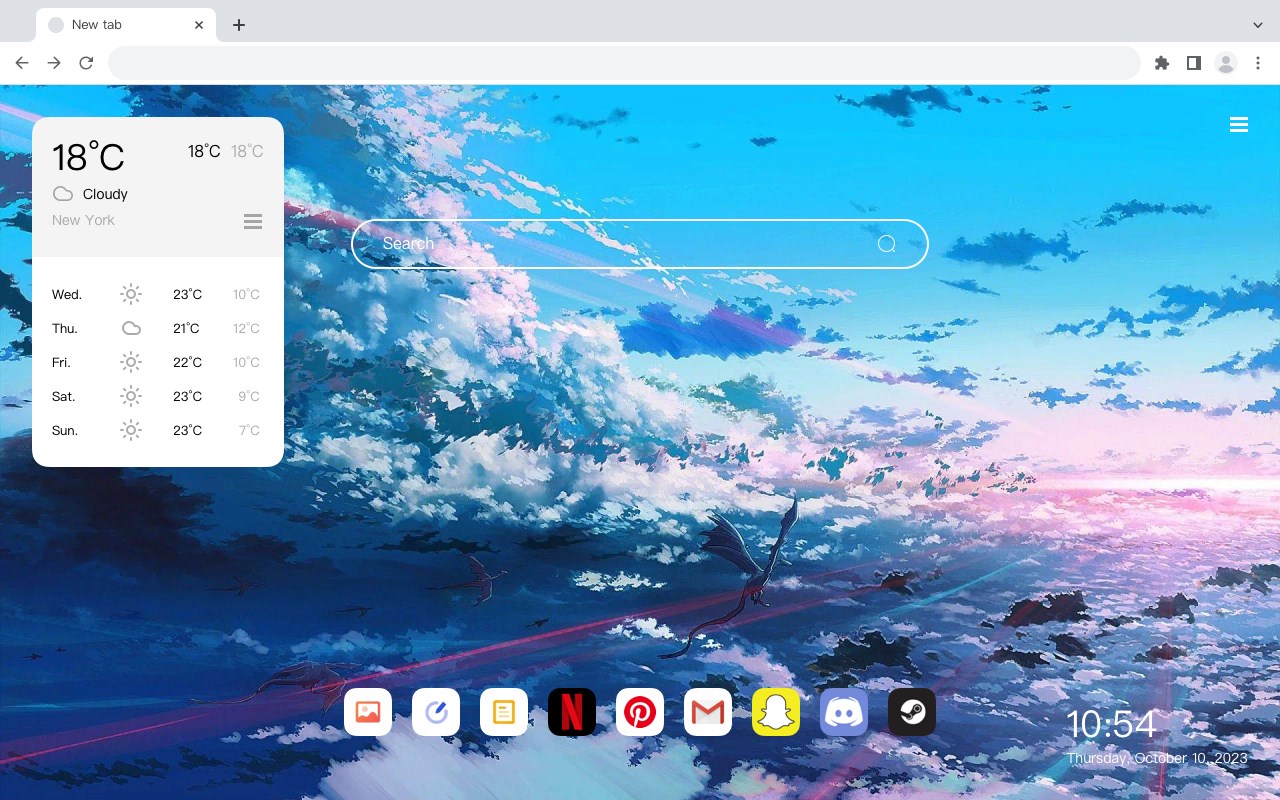Viewport: 1280px width, 800px height.
Task: Click Saturday's 9°C low temperature
Action: click(x=249, y=396)
